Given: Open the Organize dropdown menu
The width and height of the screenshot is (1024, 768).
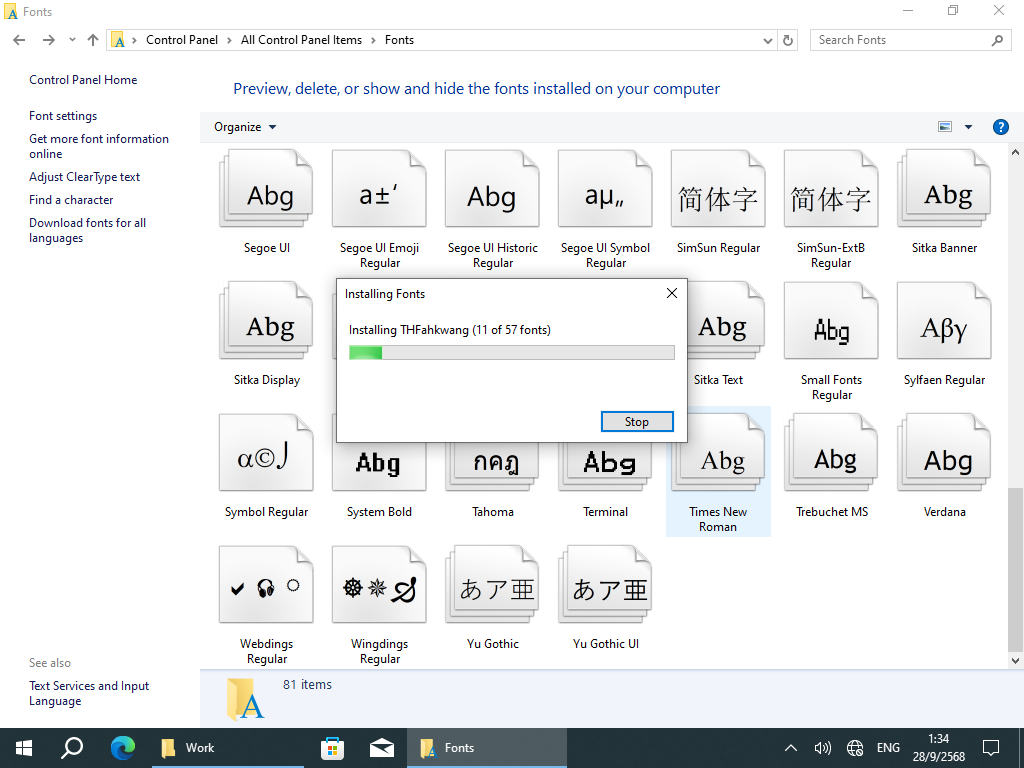Looking at the screenshot, I should click(x=245, y=127).
